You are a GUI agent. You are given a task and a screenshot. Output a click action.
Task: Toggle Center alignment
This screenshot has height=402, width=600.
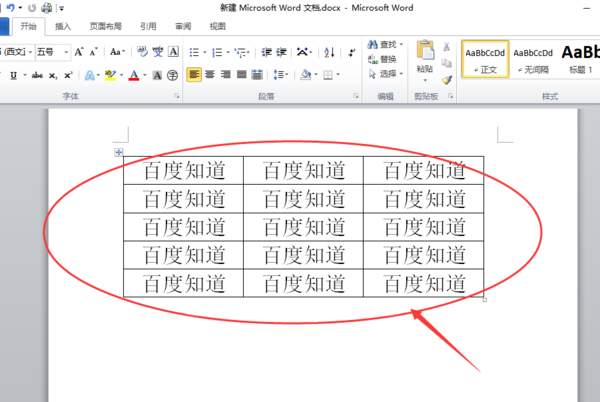[x=210, y=75]
